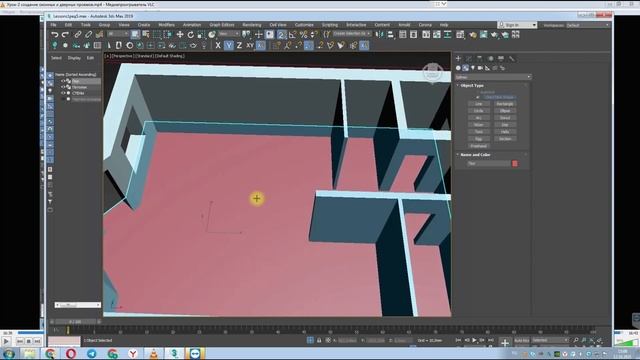Activate the Select and Scale tool
The image size is (640, 360).
pyautogui.click(x=201, y=35)
